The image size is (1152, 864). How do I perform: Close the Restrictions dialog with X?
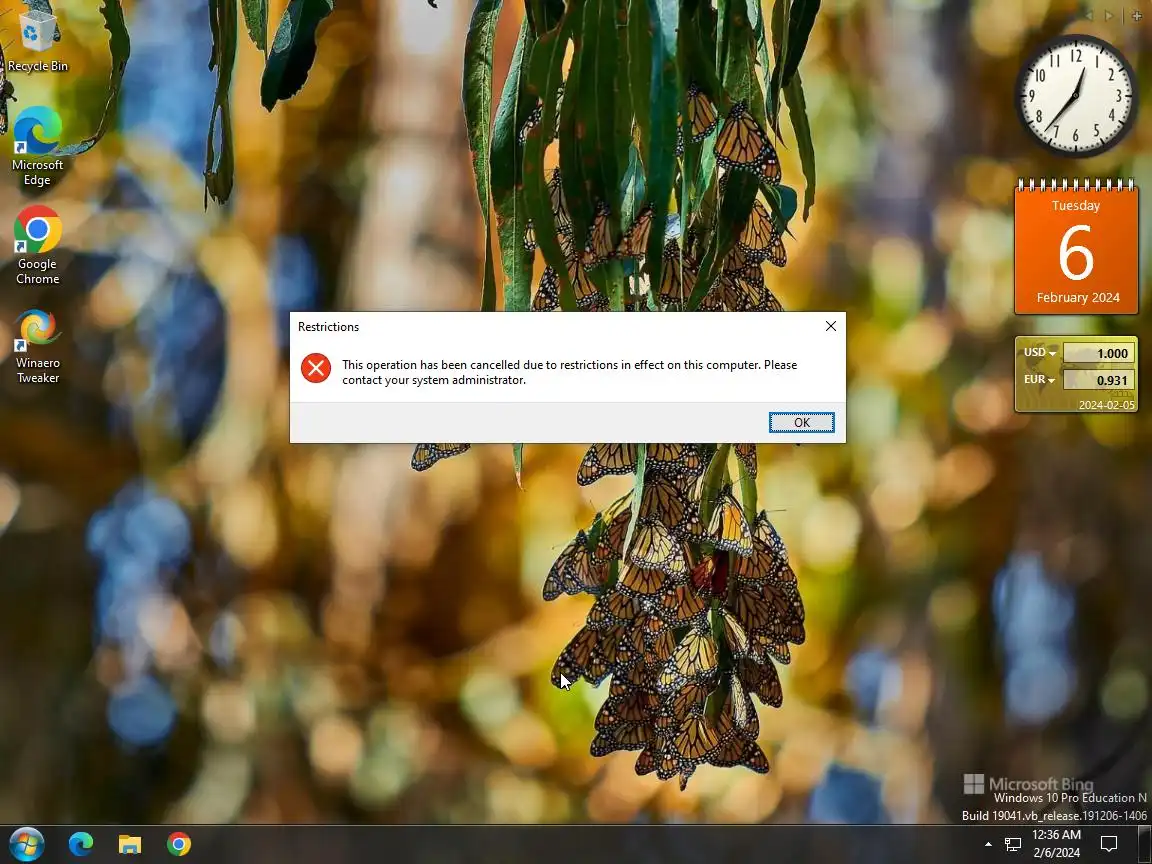[x=830, y=326]
